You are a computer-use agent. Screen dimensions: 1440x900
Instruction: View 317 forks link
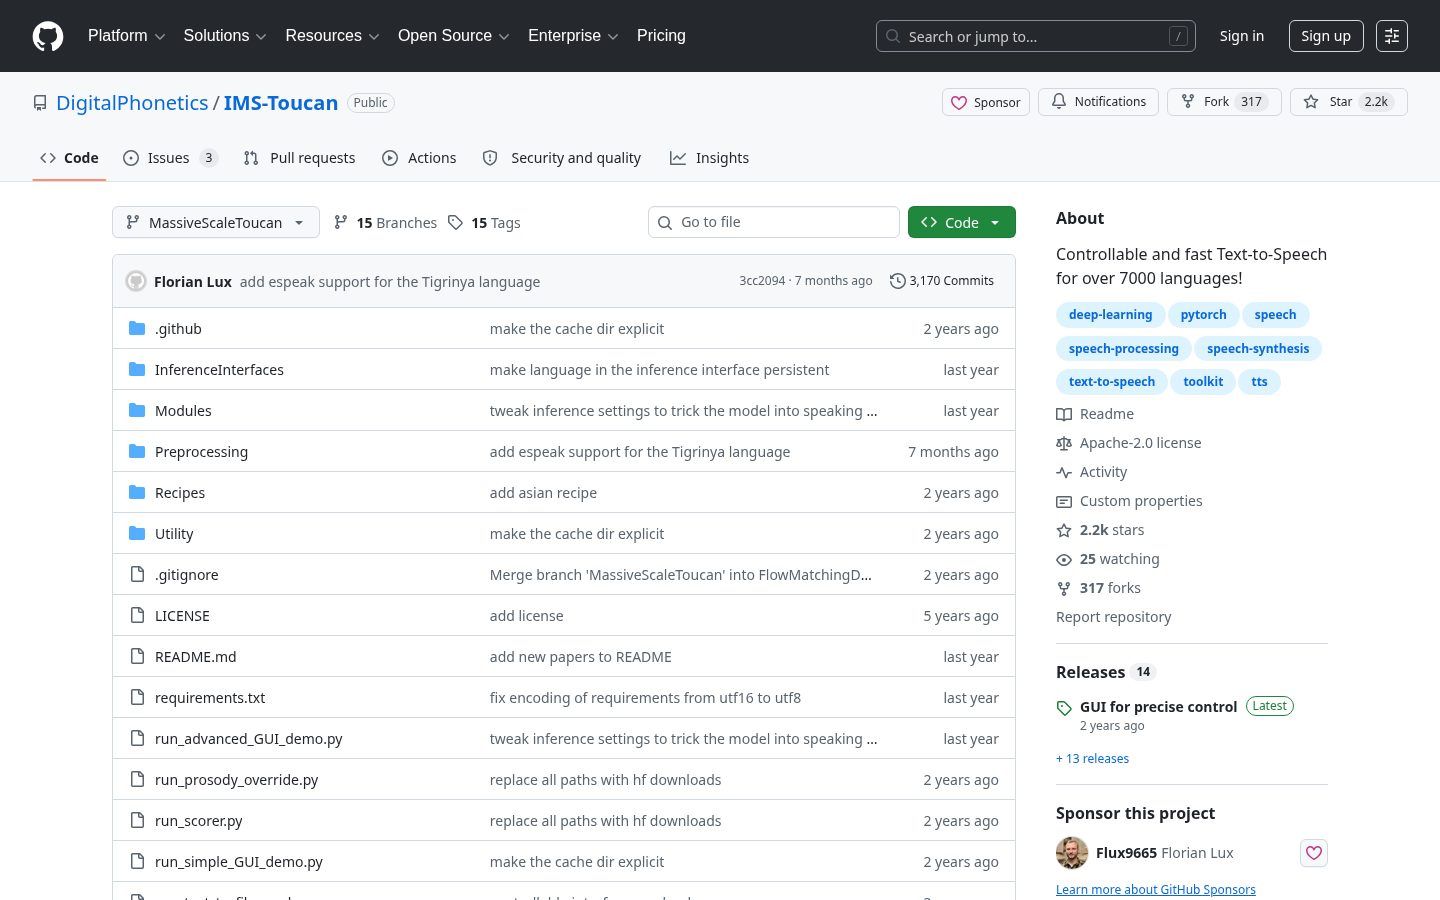tap(1098, 588)
